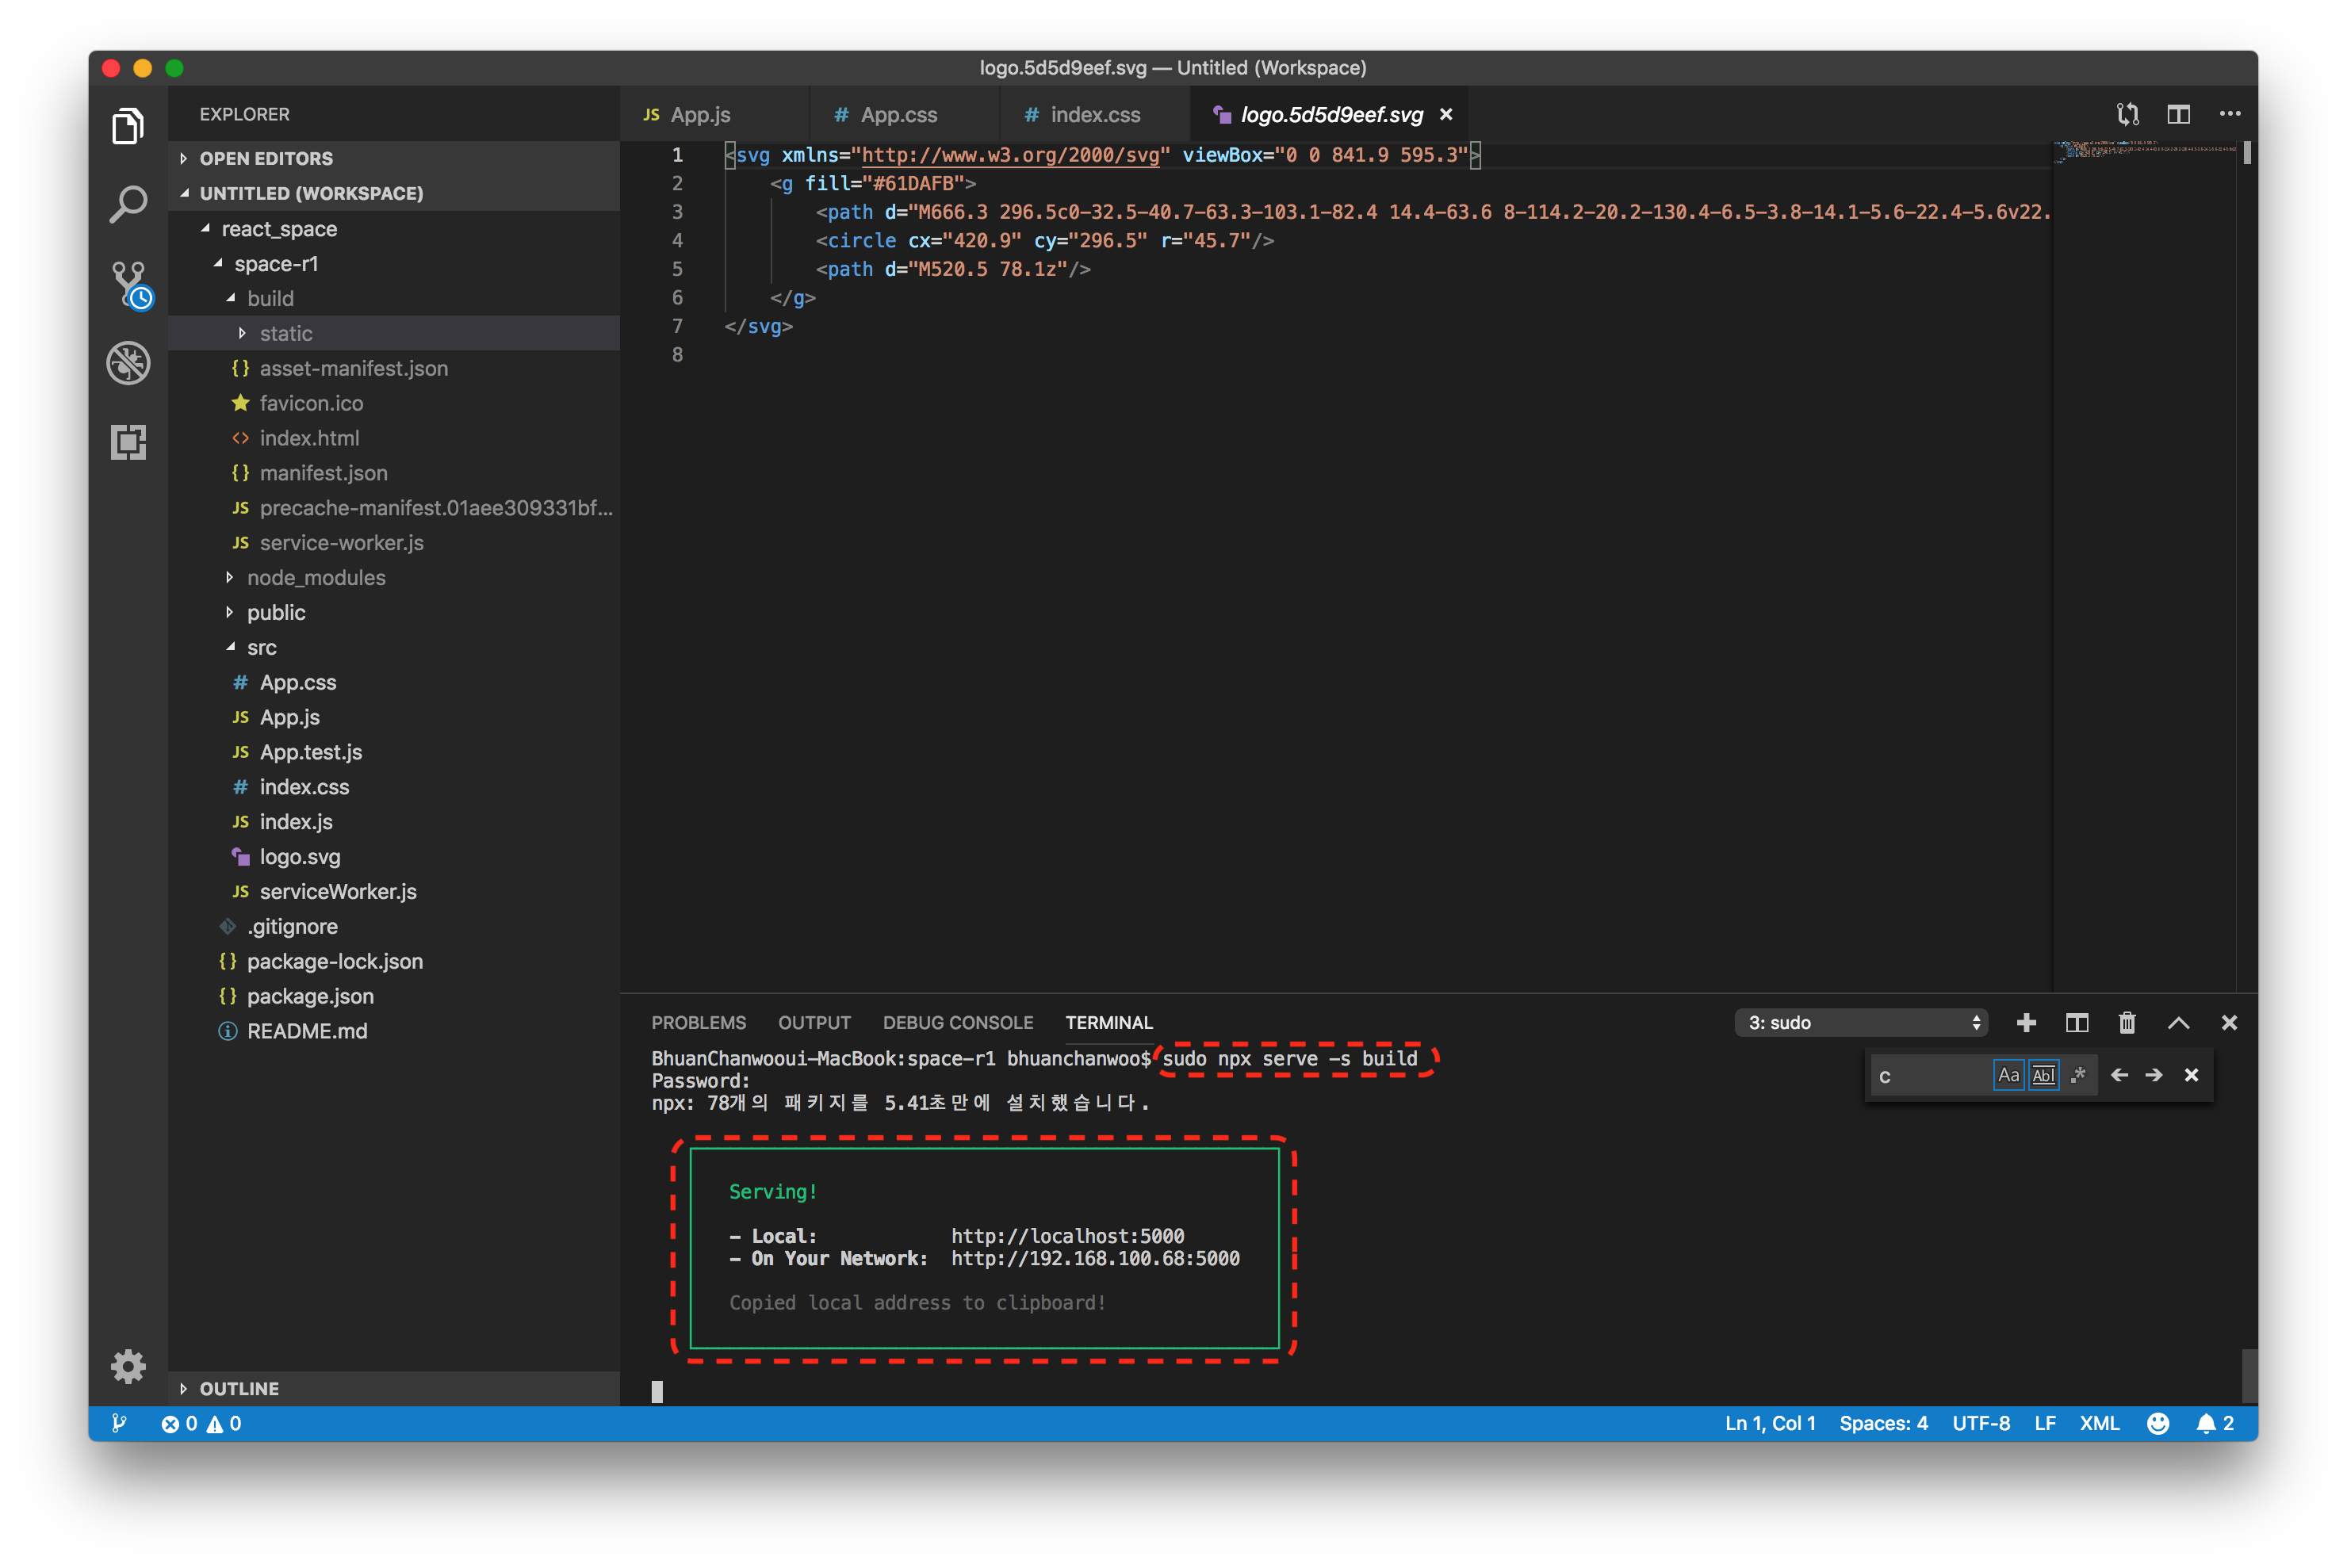Open the Search view in activity bar
The width and height of the screenshot is (2347, 1568).
(x=128, y=204)
